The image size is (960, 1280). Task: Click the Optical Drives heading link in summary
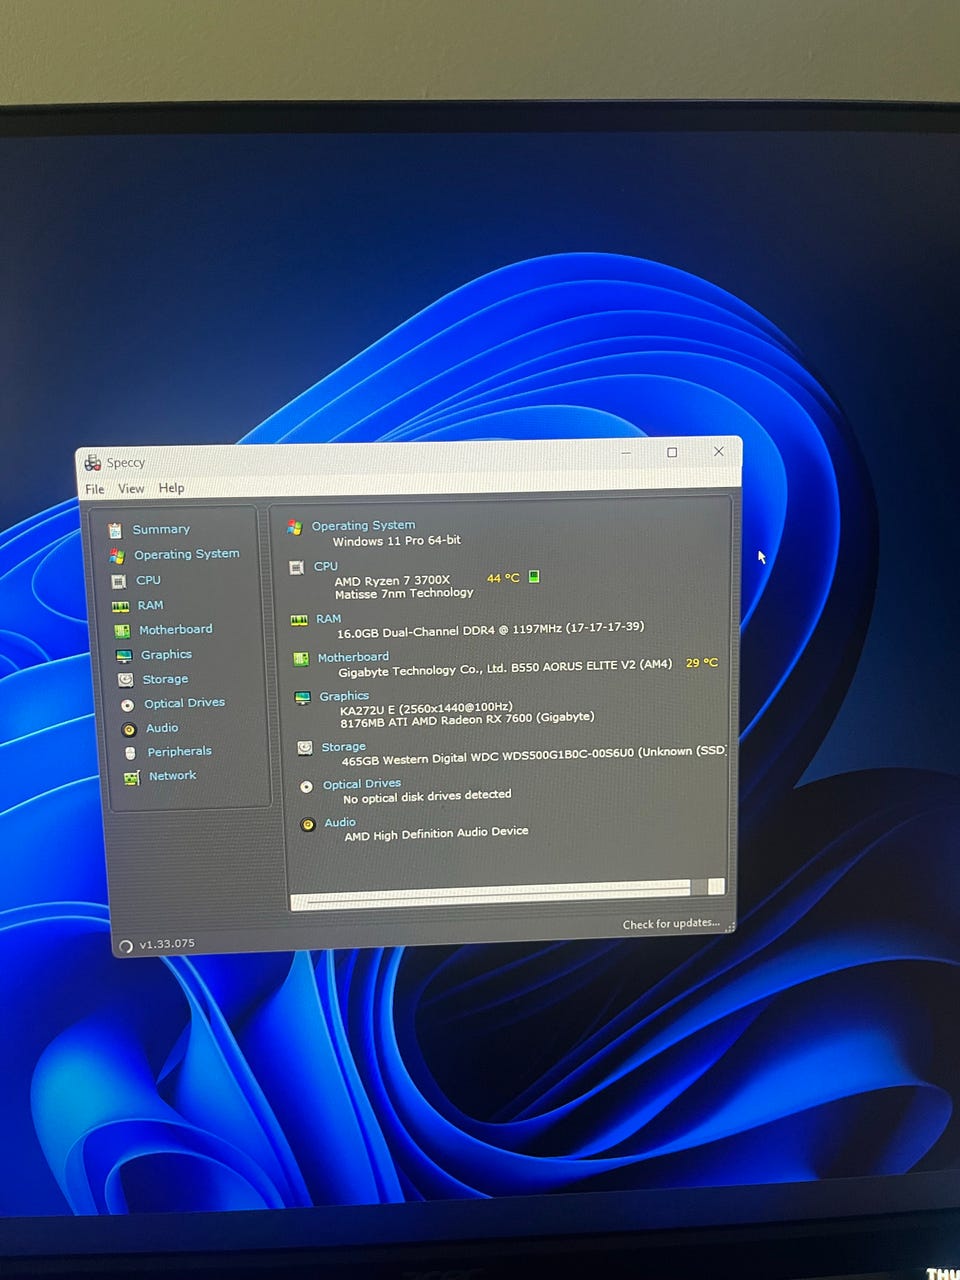click(x=362, y=785)
